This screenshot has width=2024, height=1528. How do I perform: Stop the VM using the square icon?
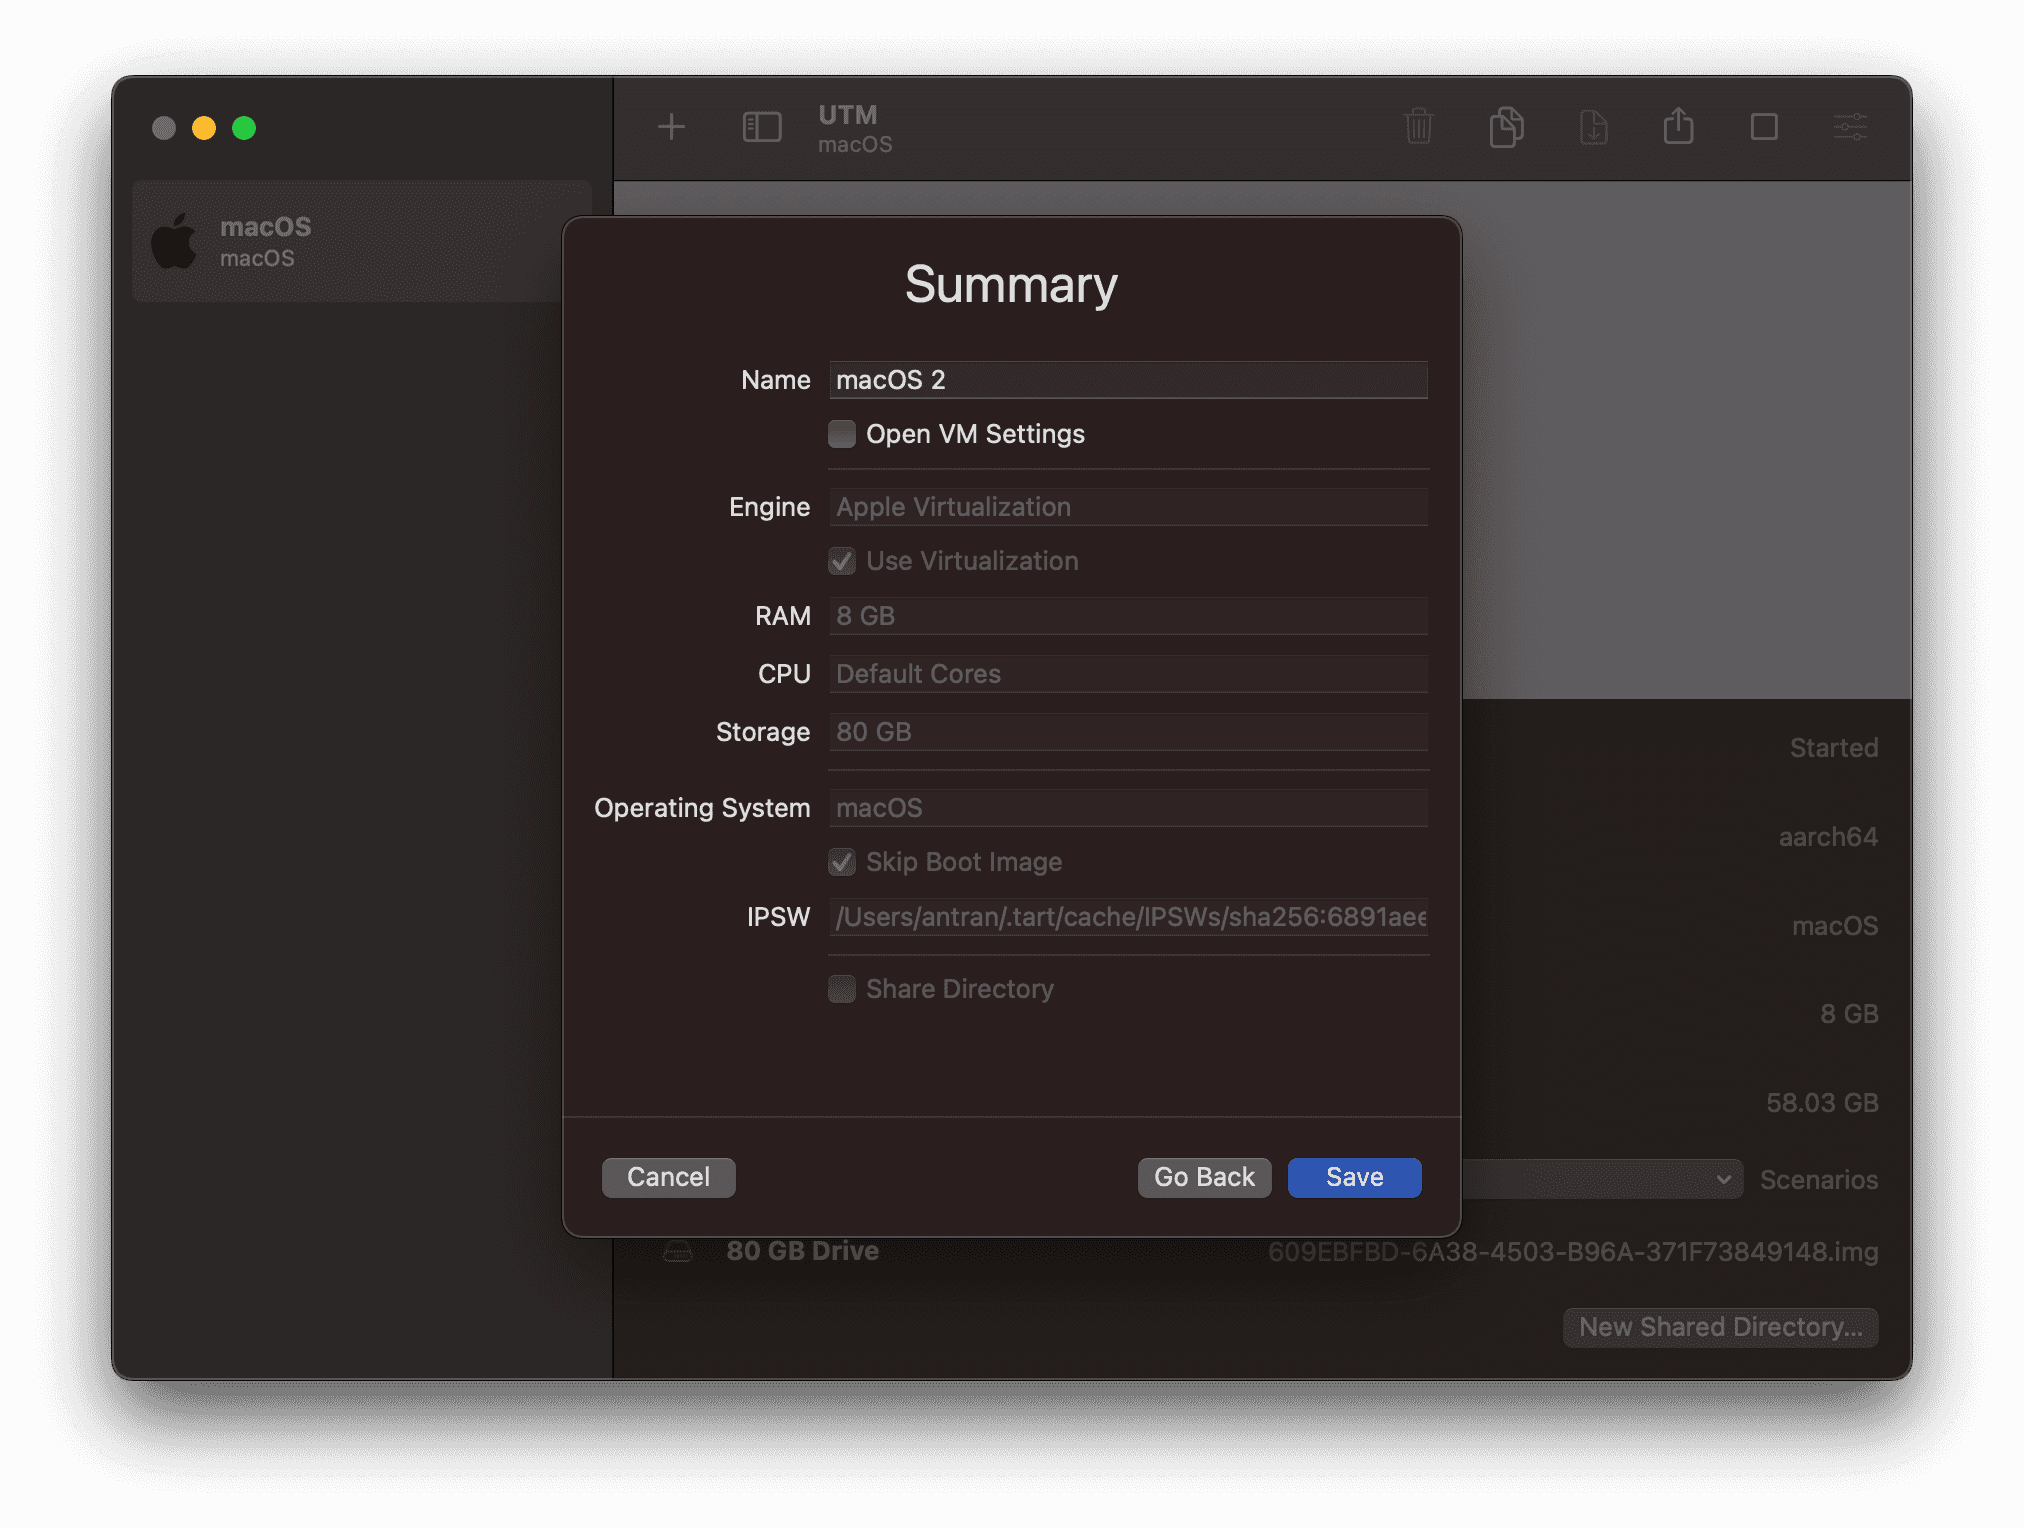pyautogui.click(x=1764, y=127)
